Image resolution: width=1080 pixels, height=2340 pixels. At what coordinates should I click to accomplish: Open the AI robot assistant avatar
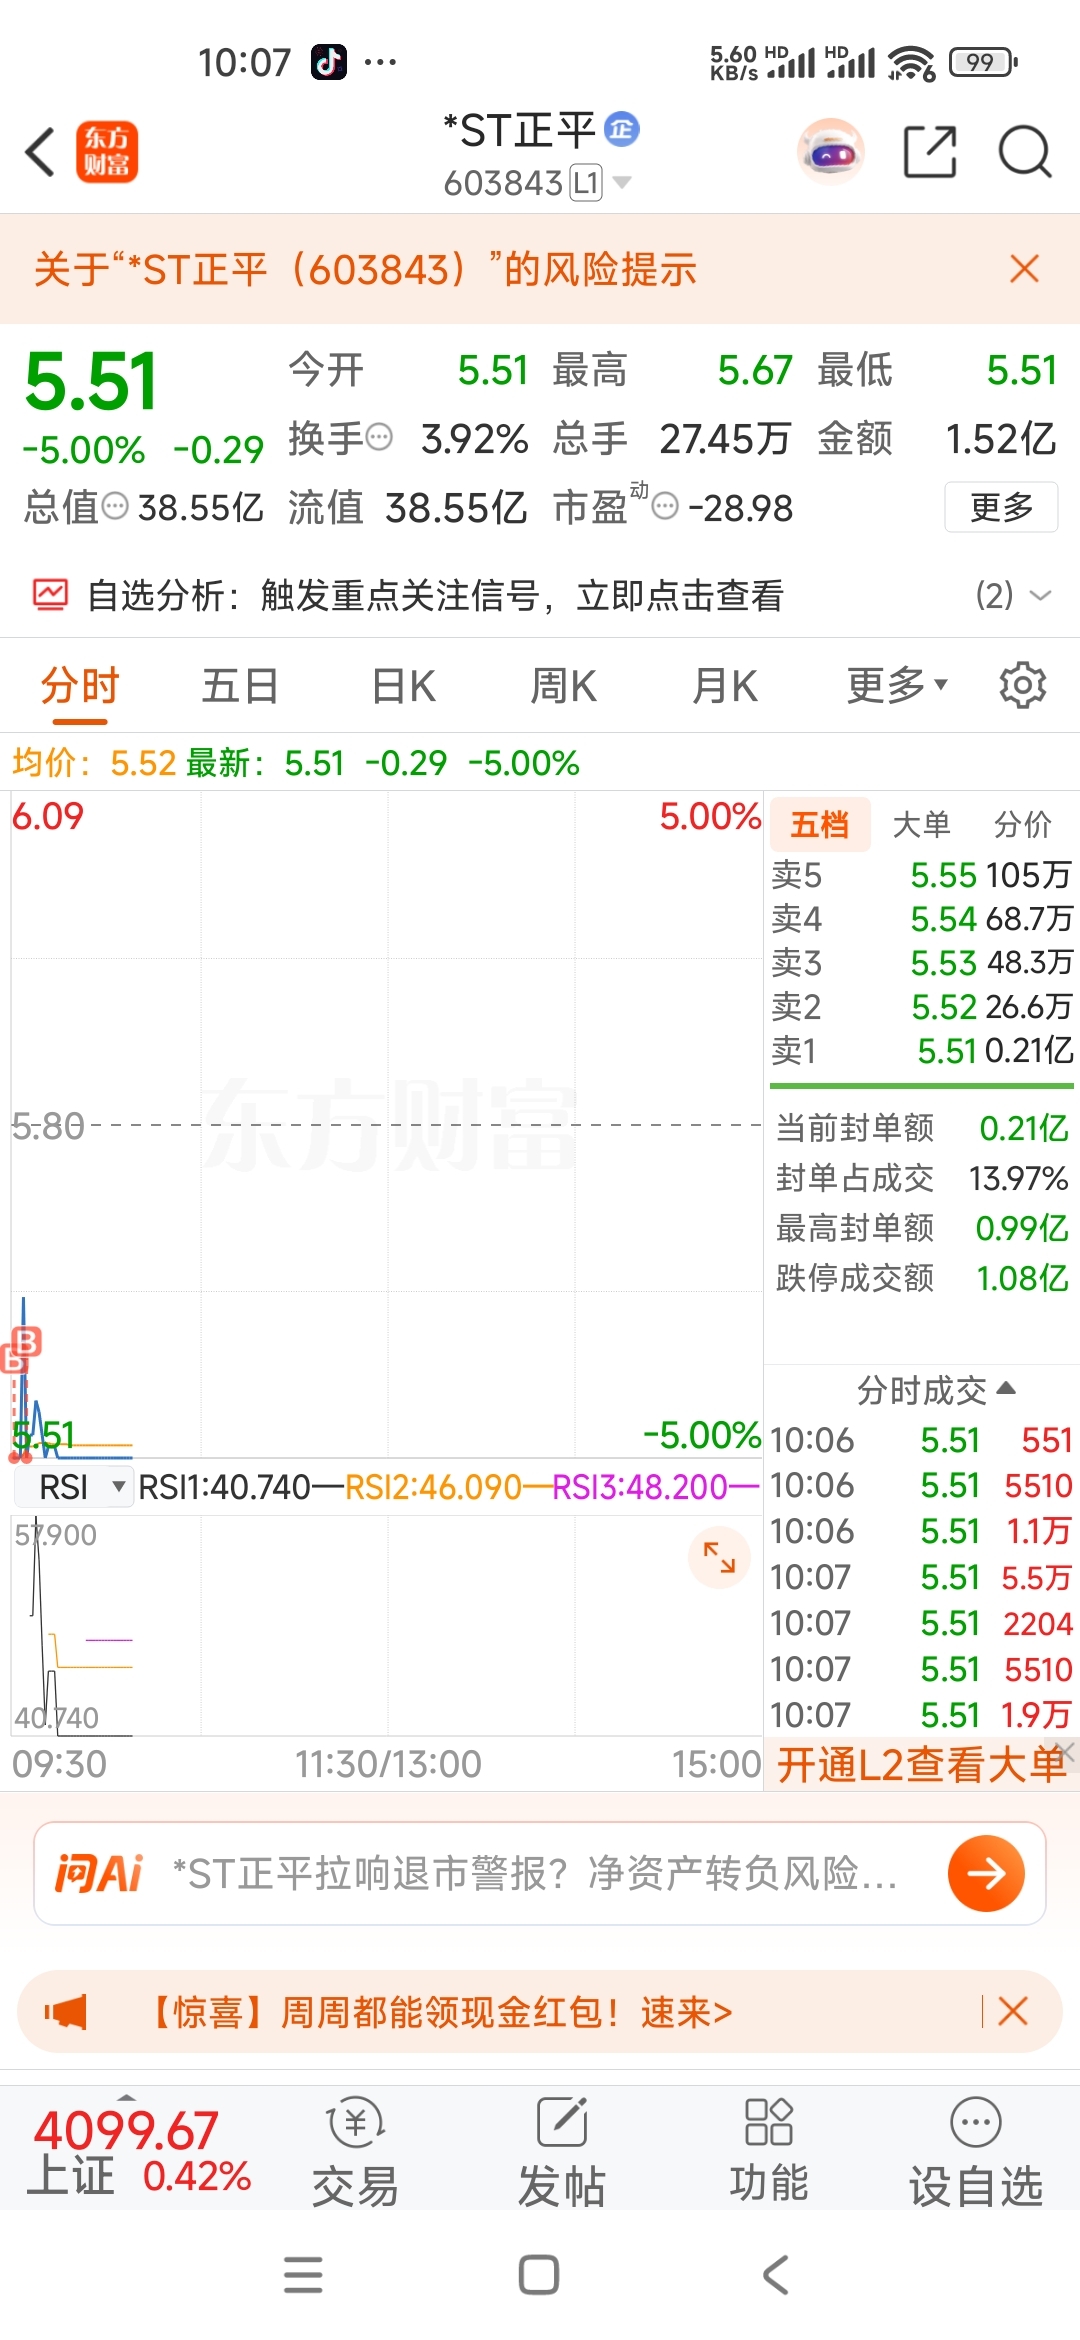[831, 152]
